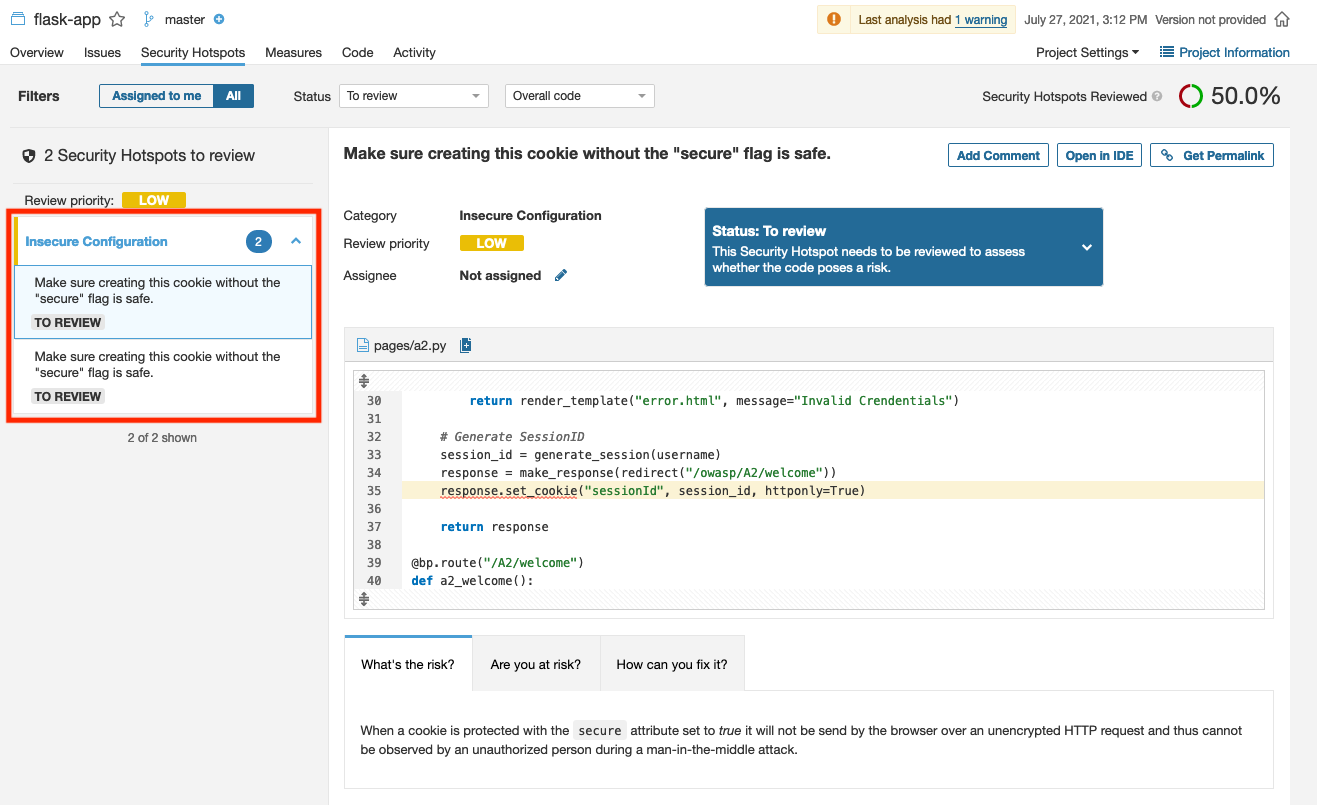Click the flask-app project name

coord(67,19)
